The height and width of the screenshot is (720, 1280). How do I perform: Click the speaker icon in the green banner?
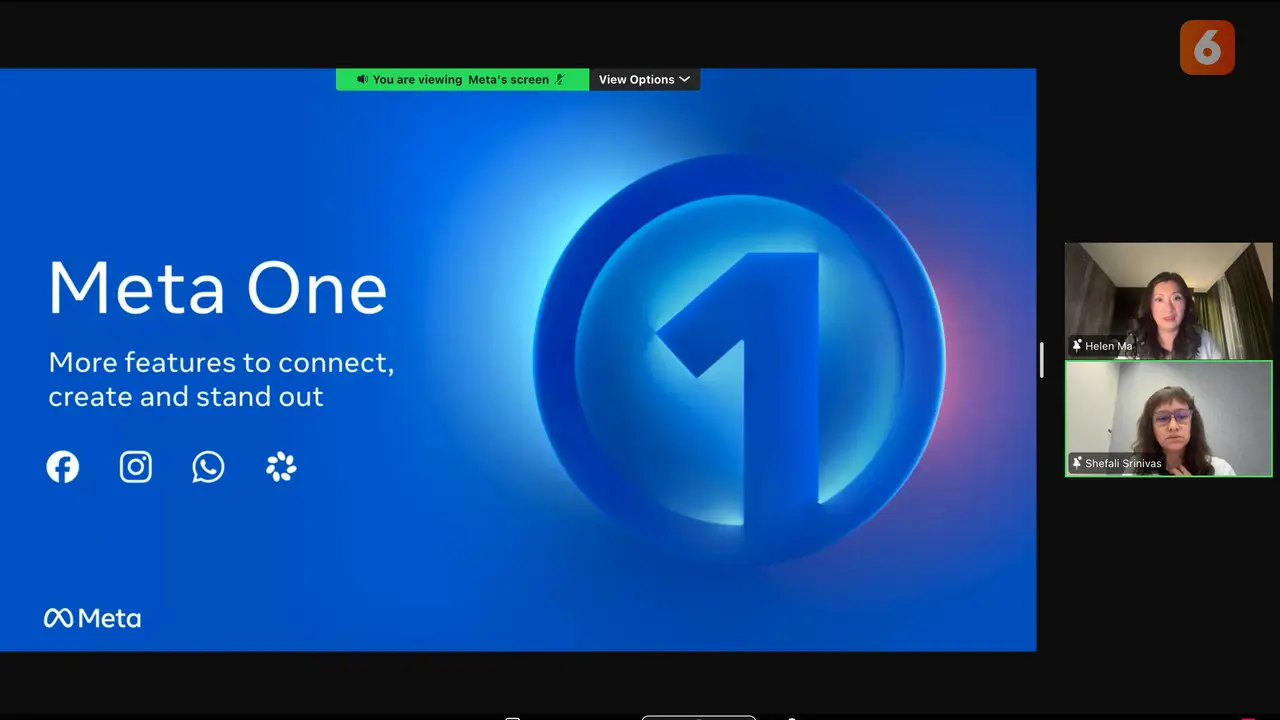click(362, 80)
